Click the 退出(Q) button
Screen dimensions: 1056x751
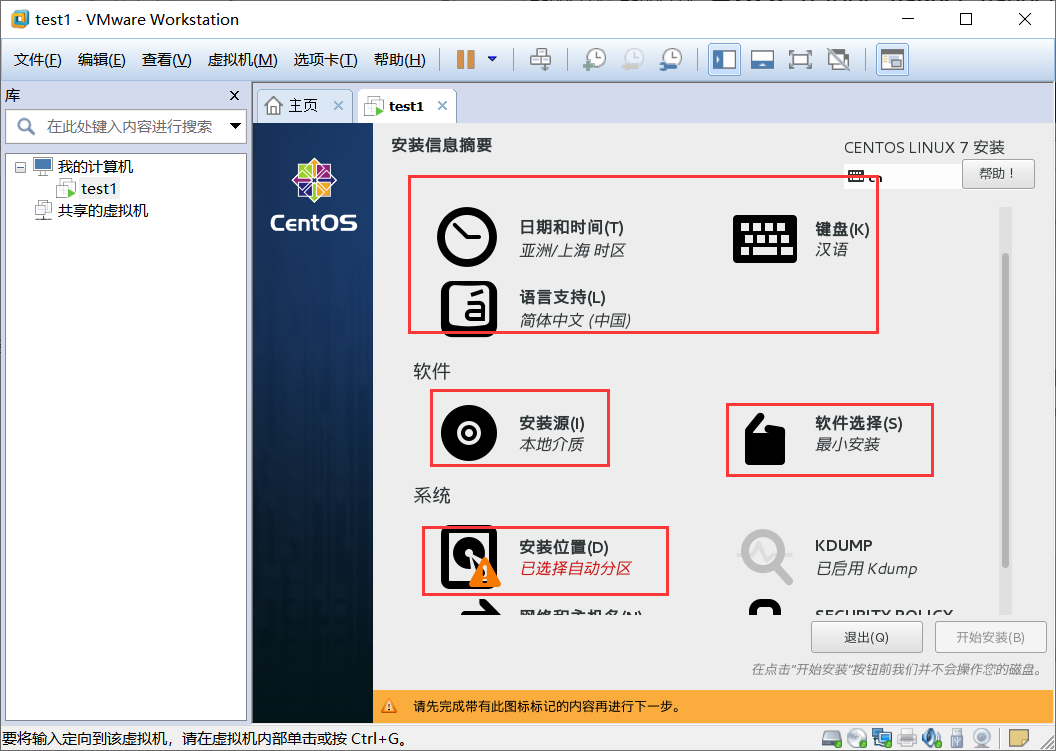(x=867, y=637)
